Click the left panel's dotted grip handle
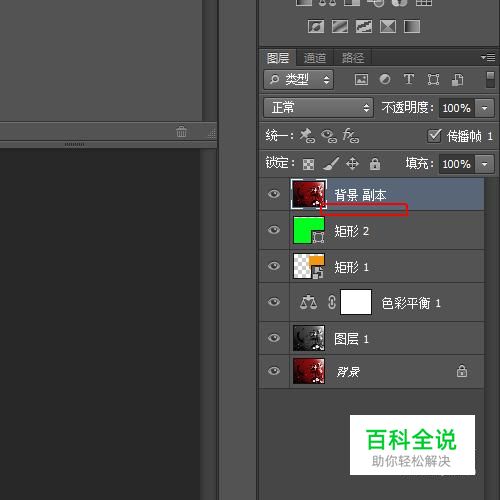Image resolution: width=500 pixels, height=500 pixels. click(74, 144)
